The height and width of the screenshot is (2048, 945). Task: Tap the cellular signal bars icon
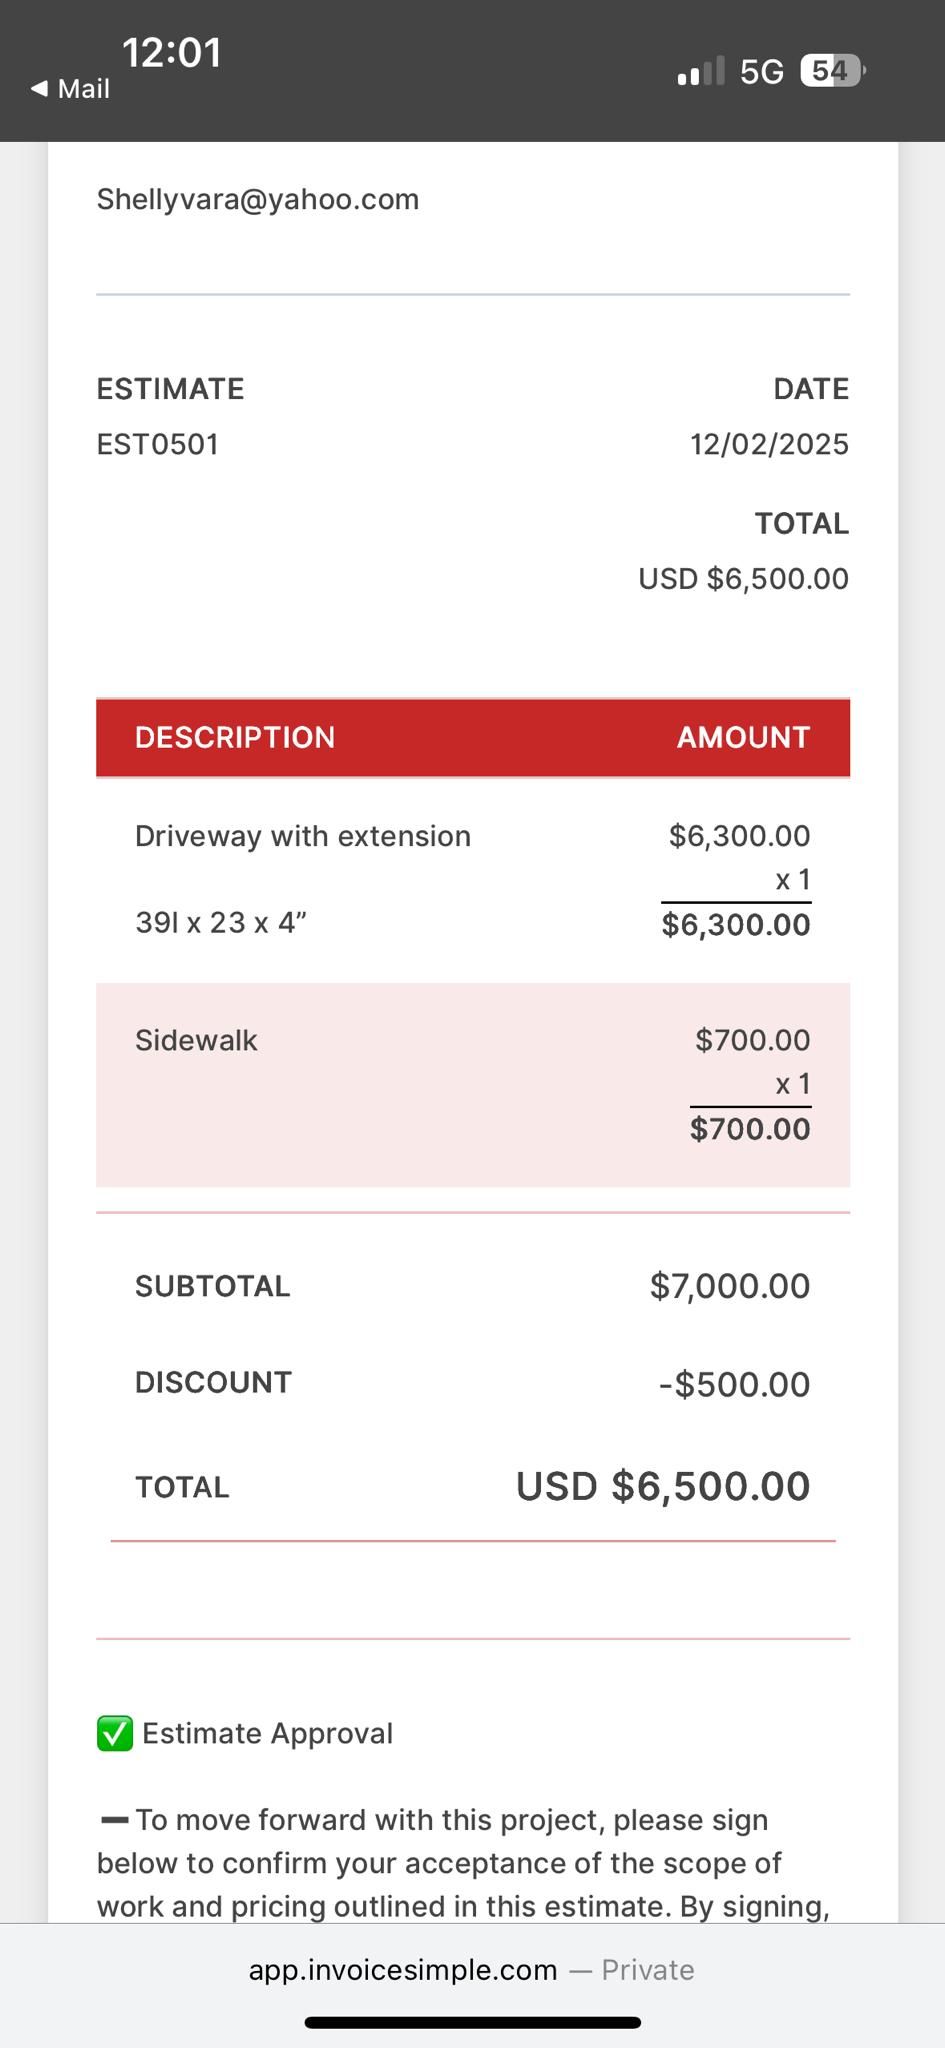point(700,72)
